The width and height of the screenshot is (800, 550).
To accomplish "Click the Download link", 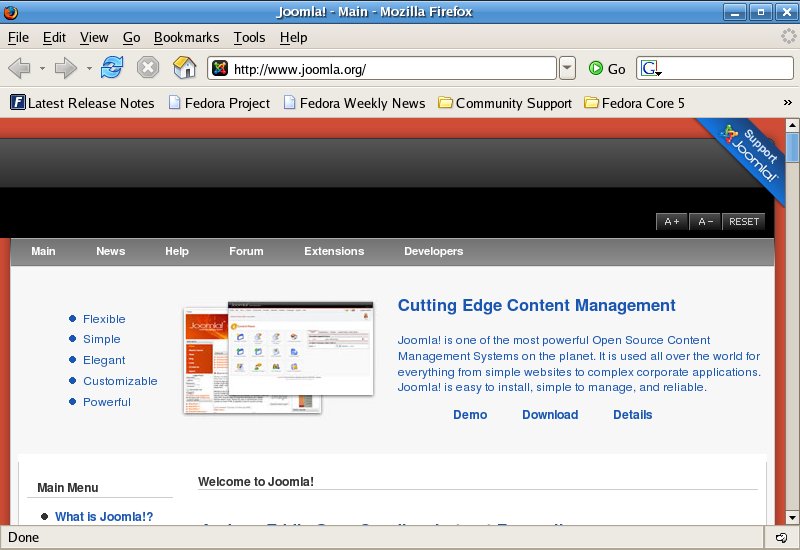I will [x=550, y=415].
